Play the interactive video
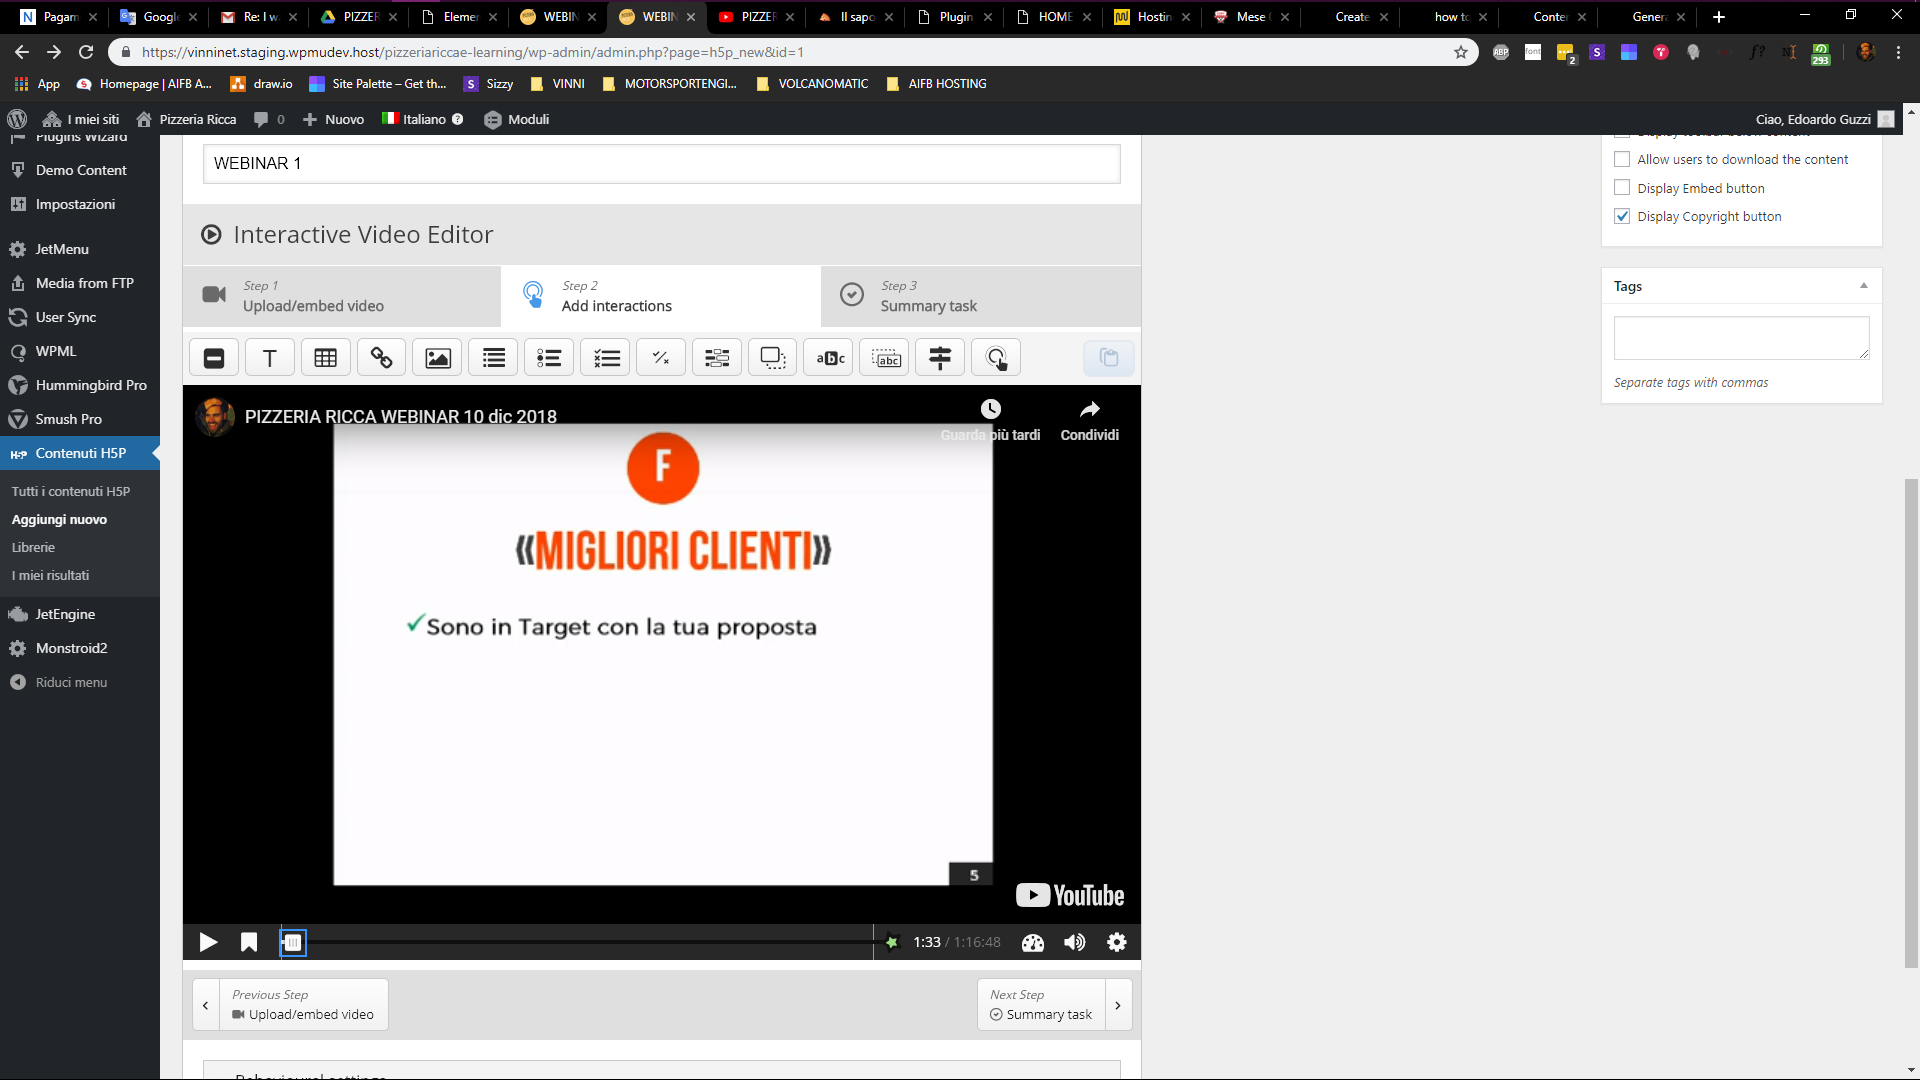The width and height of the screenshot is (1920, 1080). click(x=208, y=942)
